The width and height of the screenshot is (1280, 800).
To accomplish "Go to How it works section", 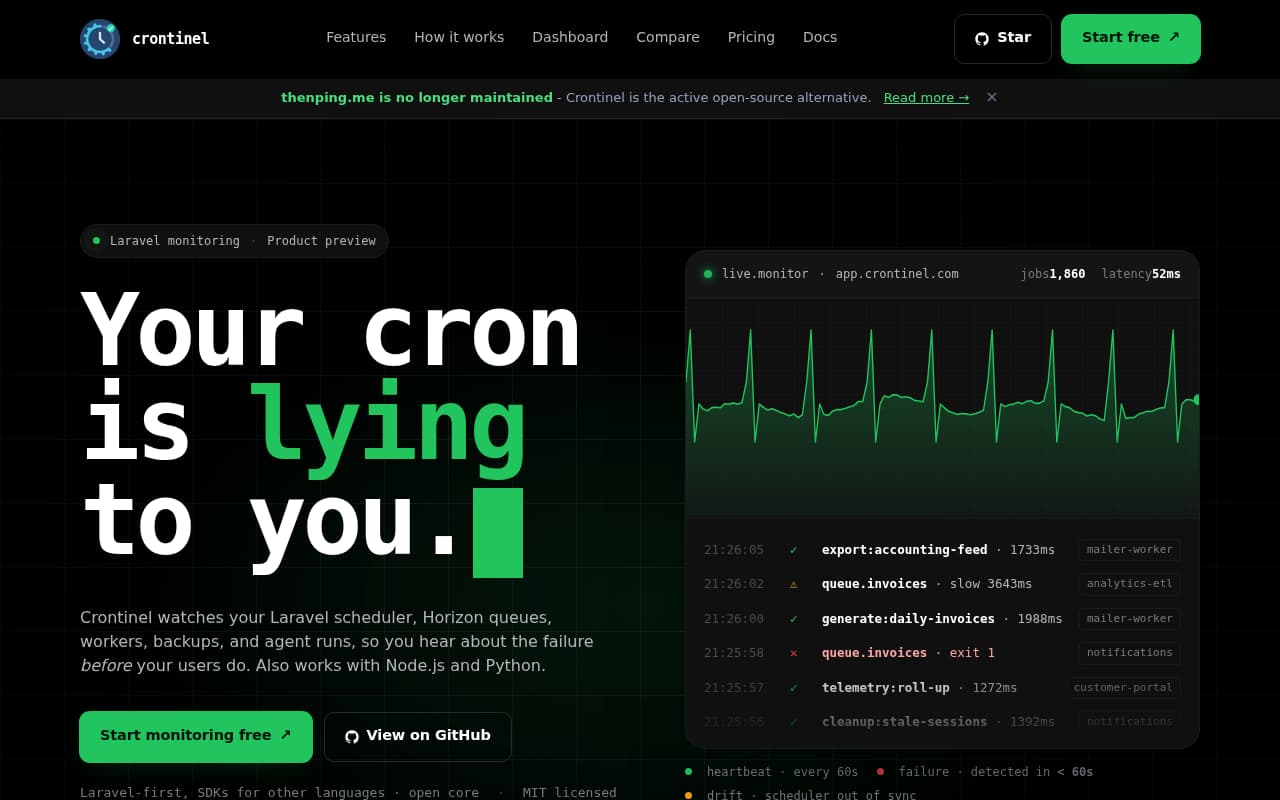I will pos(459,37).
